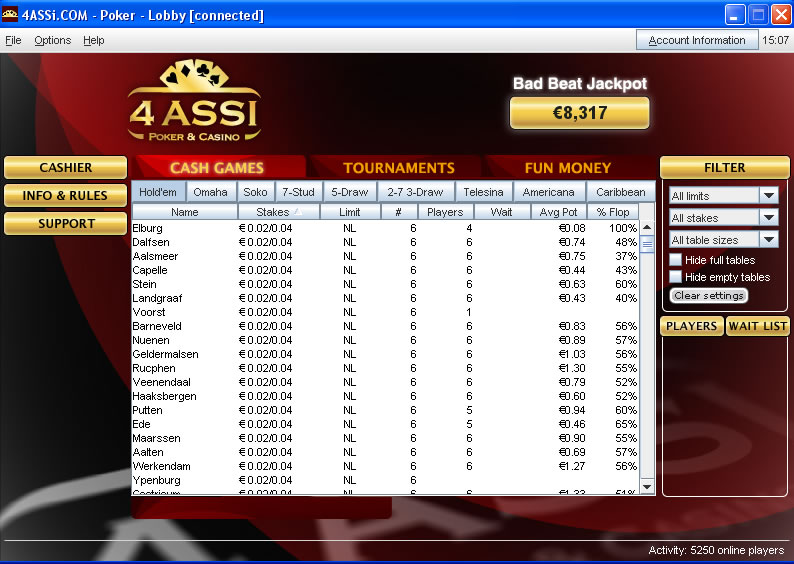794x564 pixels.
Task: Select the Americana game tab
Action: pos(548,192)
